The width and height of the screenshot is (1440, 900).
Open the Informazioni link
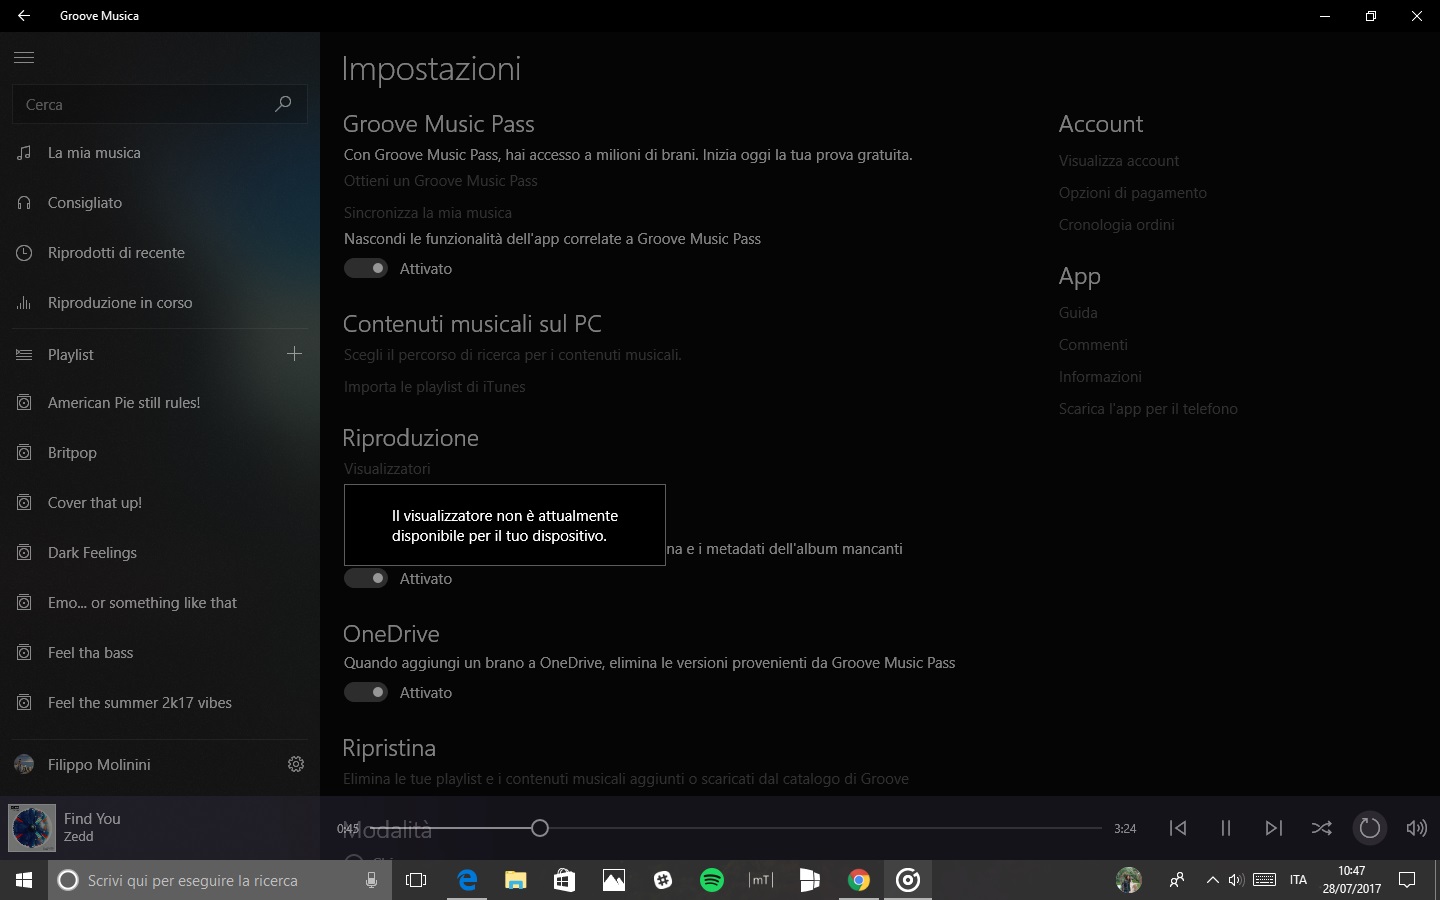click(1100, 377)
